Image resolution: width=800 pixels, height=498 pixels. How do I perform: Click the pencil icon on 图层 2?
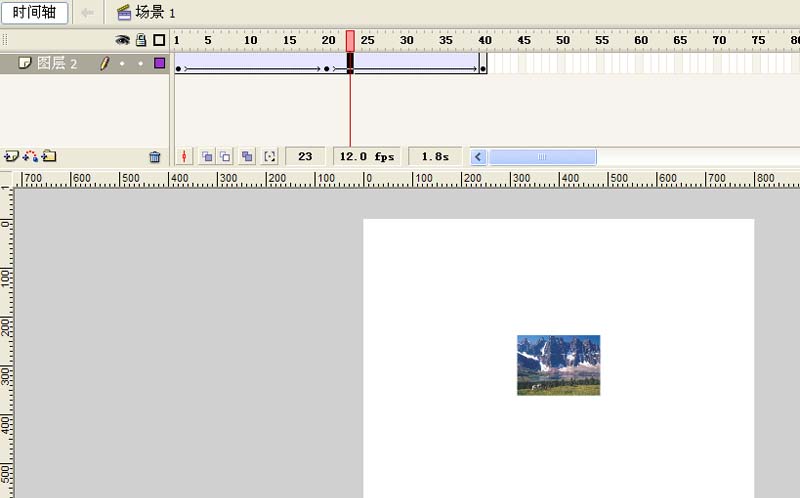pyautogui.click(x=104, y=63)
